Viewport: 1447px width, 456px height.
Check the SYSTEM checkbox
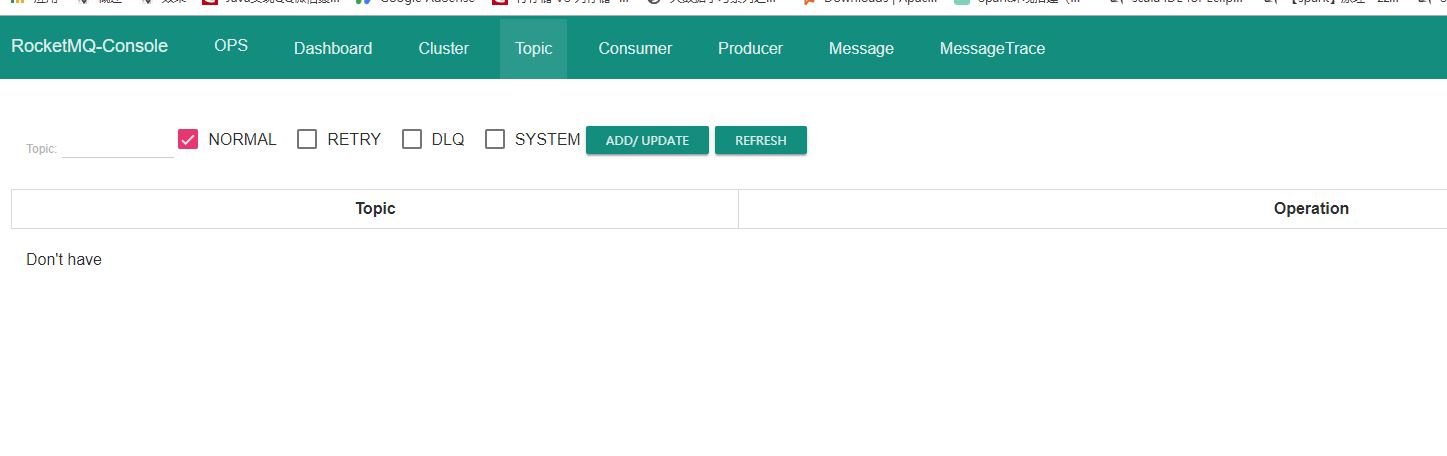[x=495, y=139]
